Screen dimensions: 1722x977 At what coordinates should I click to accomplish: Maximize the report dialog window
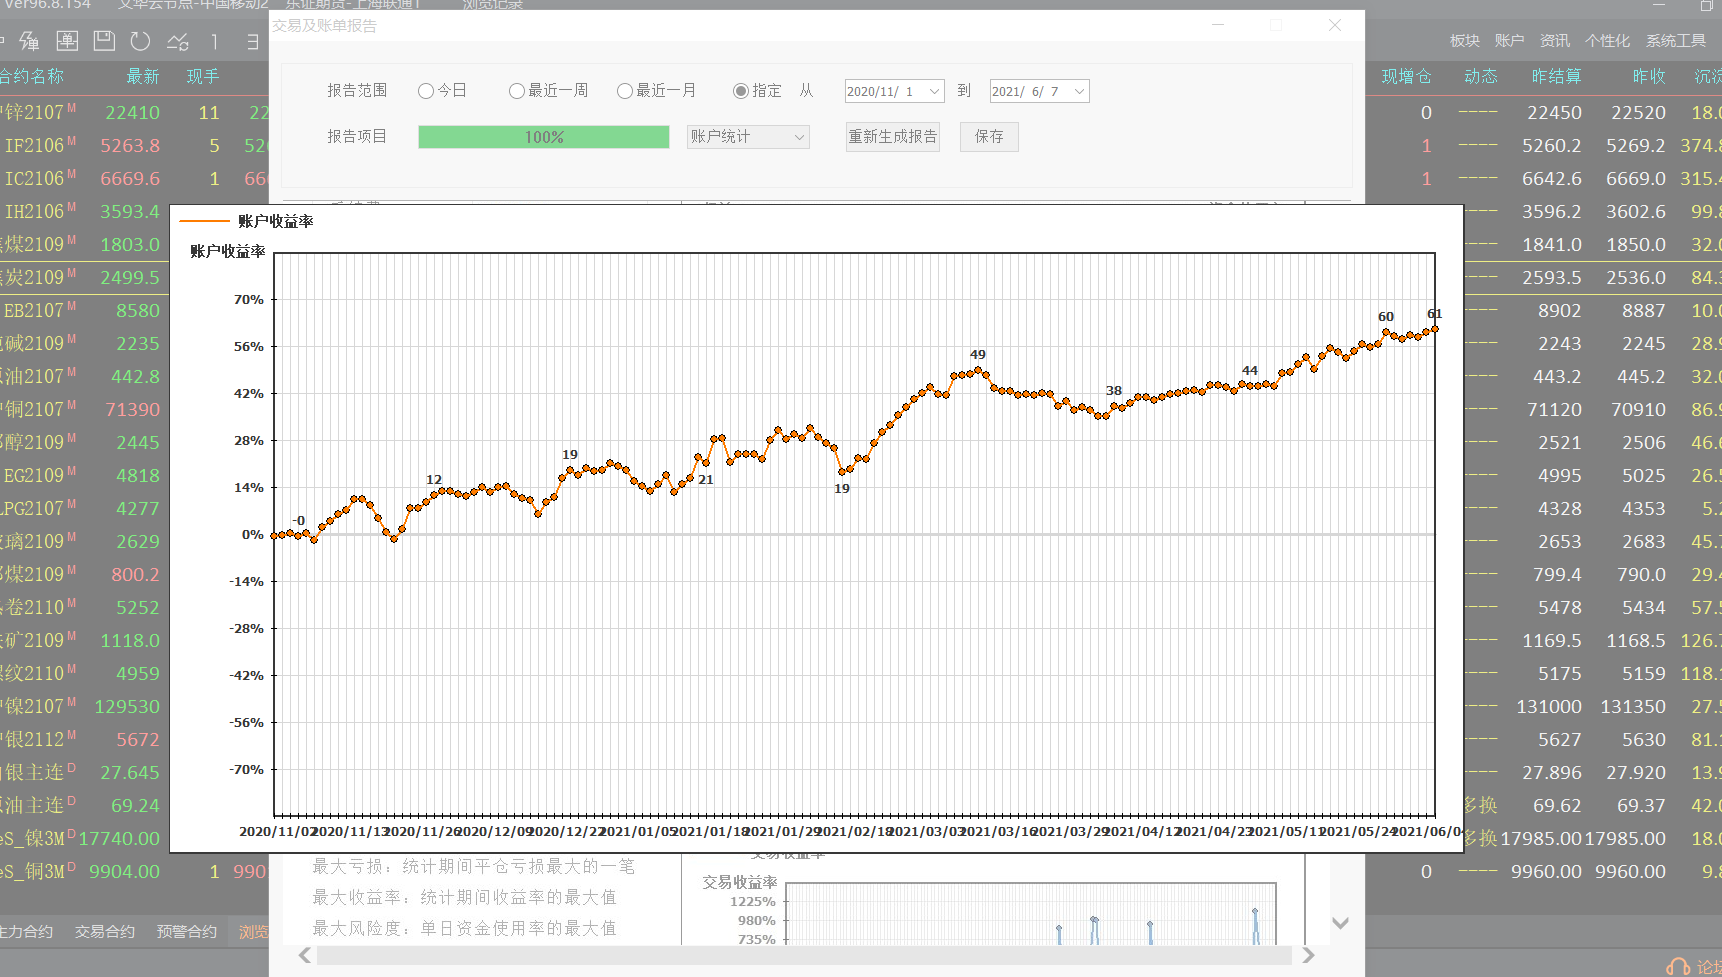(1276, 25)
